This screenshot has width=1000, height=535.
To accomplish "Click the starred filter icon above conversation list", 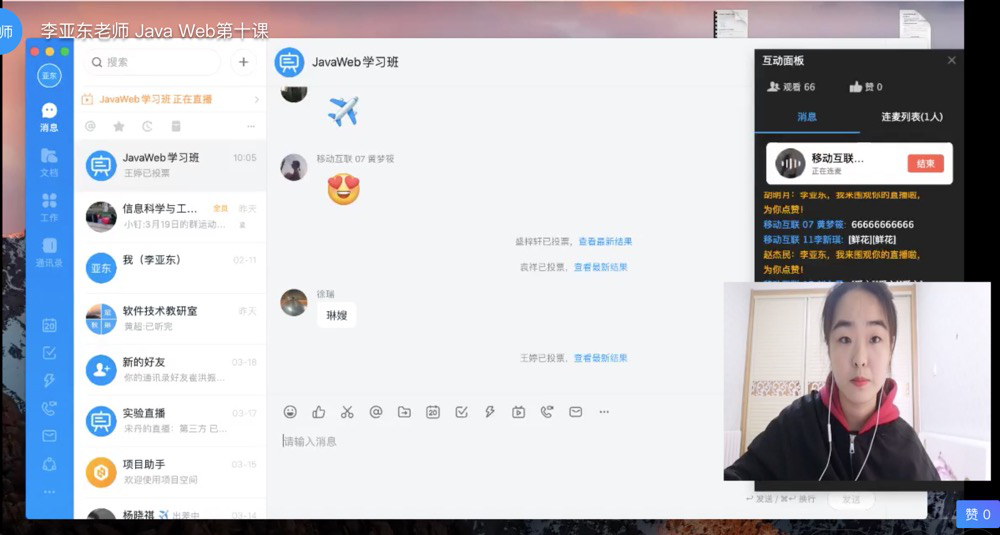I will pos(119,126).
